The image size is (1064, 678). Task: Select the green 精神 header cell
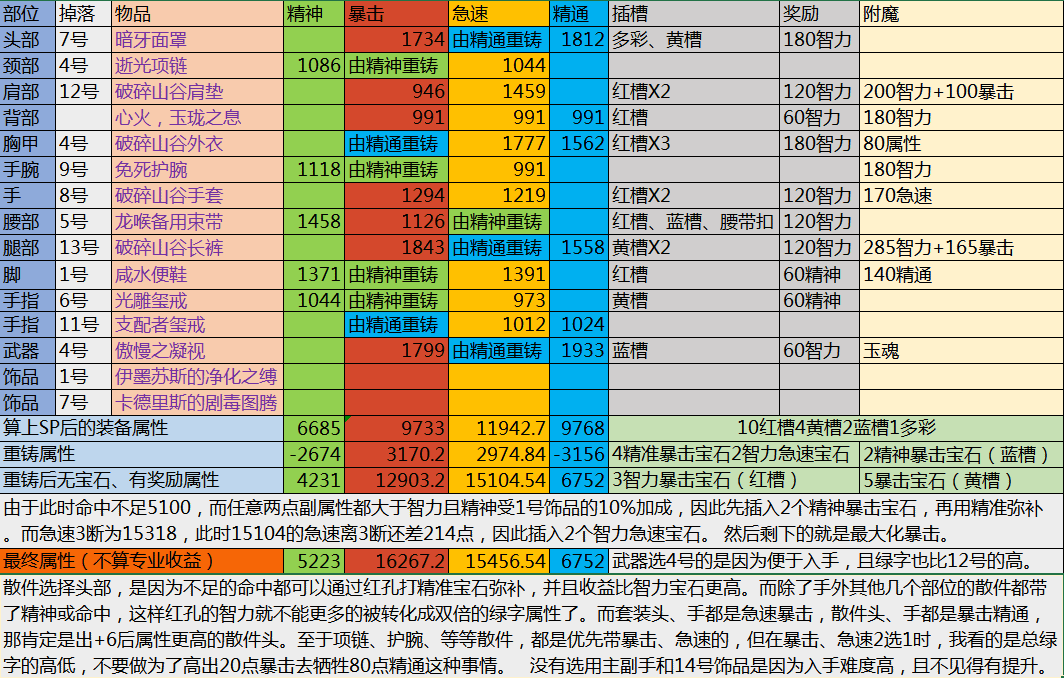(x=314, y=14)
